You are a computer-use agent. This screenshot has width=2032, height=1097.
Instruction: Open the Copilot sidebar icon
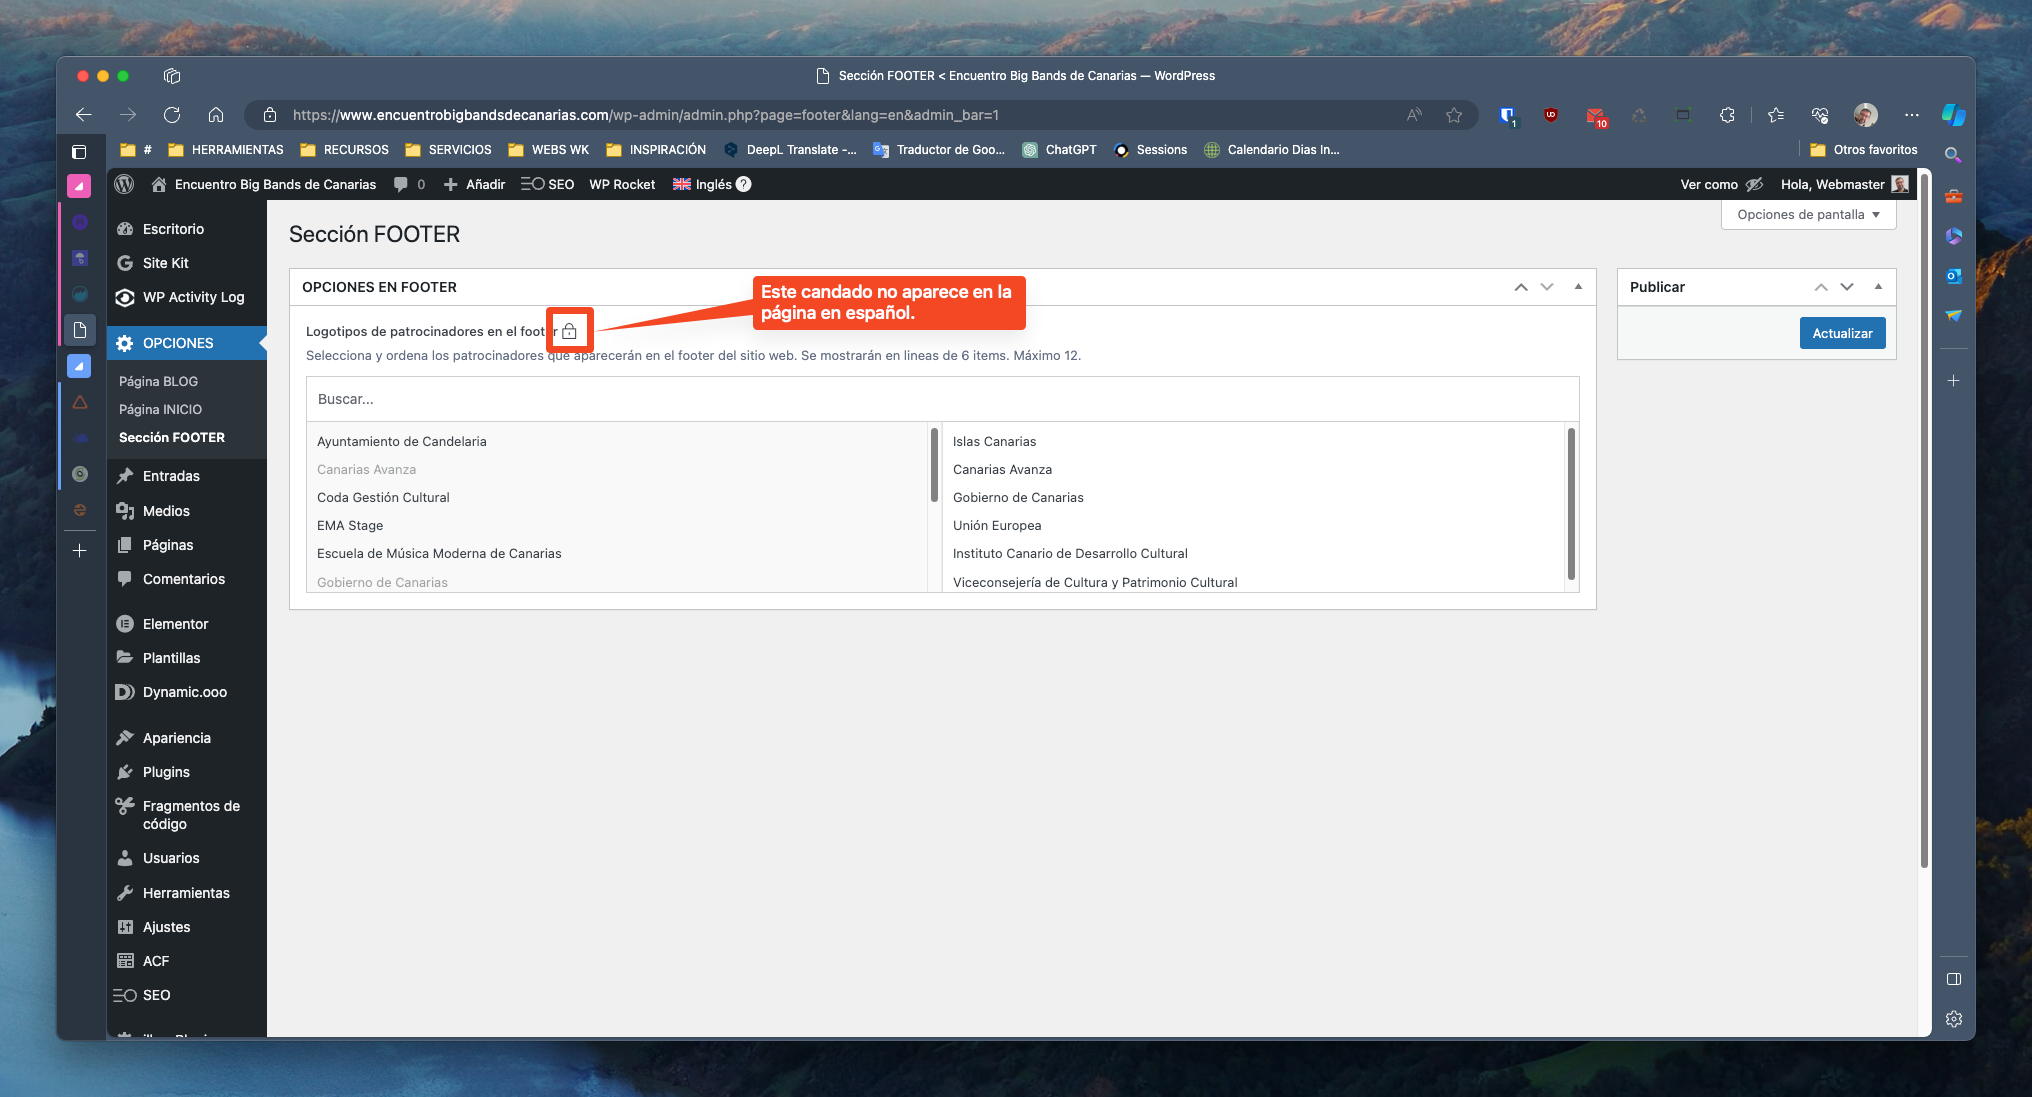1953,115
